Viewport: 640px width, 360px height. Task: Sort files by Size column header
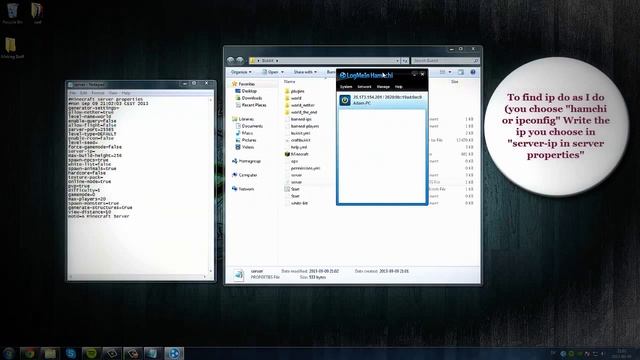click(454, 82)
